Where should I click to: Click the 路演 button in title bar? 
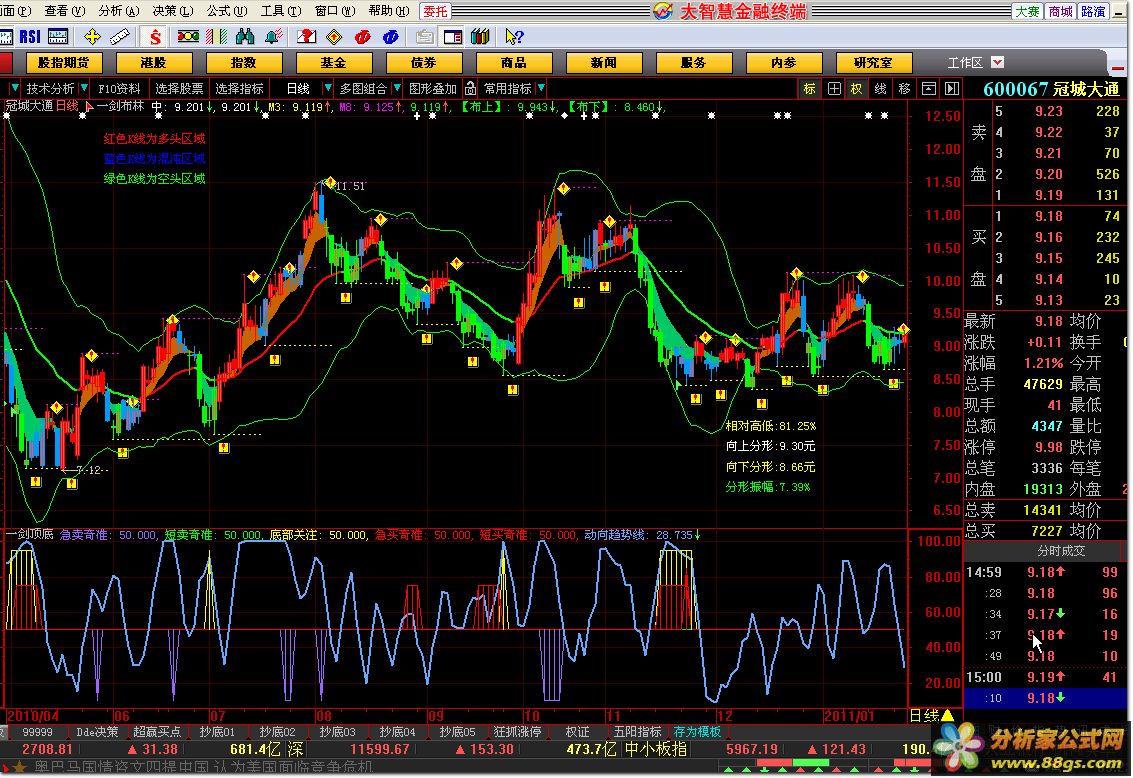click(x=1093, y=11)
